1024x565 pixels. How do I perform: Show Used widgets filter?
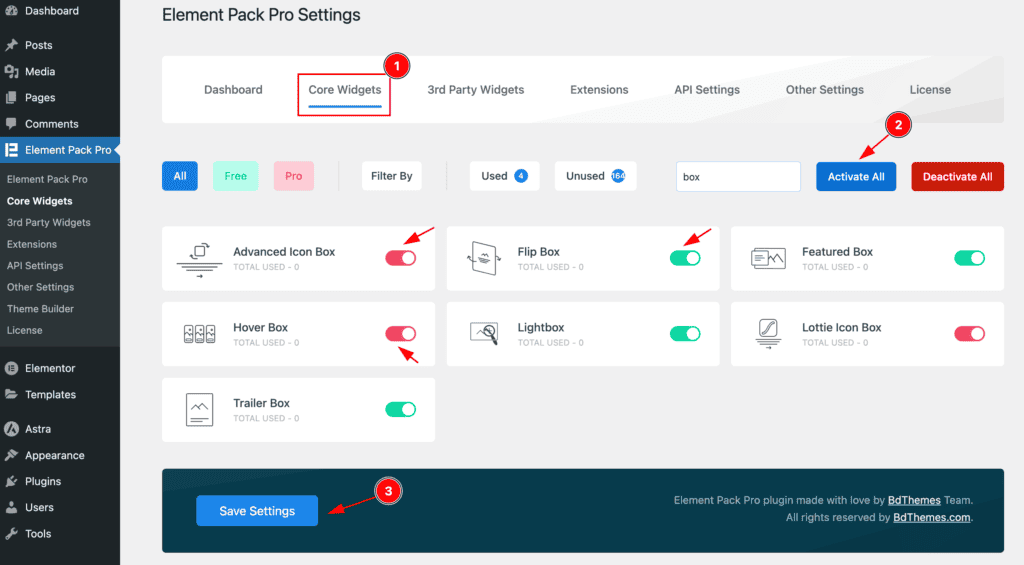click(504, 176)
